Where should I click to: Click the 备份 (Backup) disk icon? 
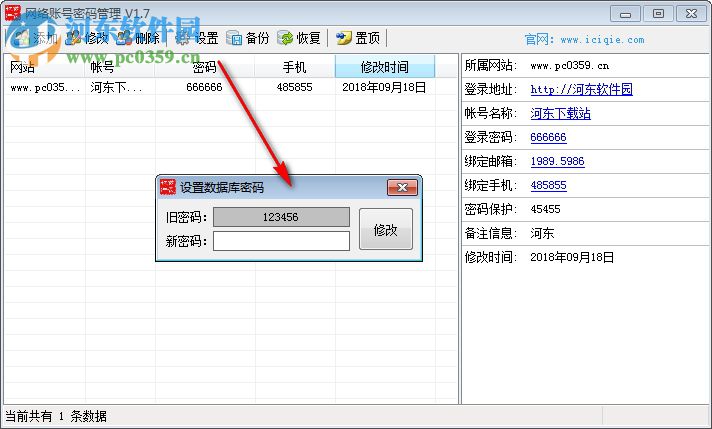click(x=234, y=39)
